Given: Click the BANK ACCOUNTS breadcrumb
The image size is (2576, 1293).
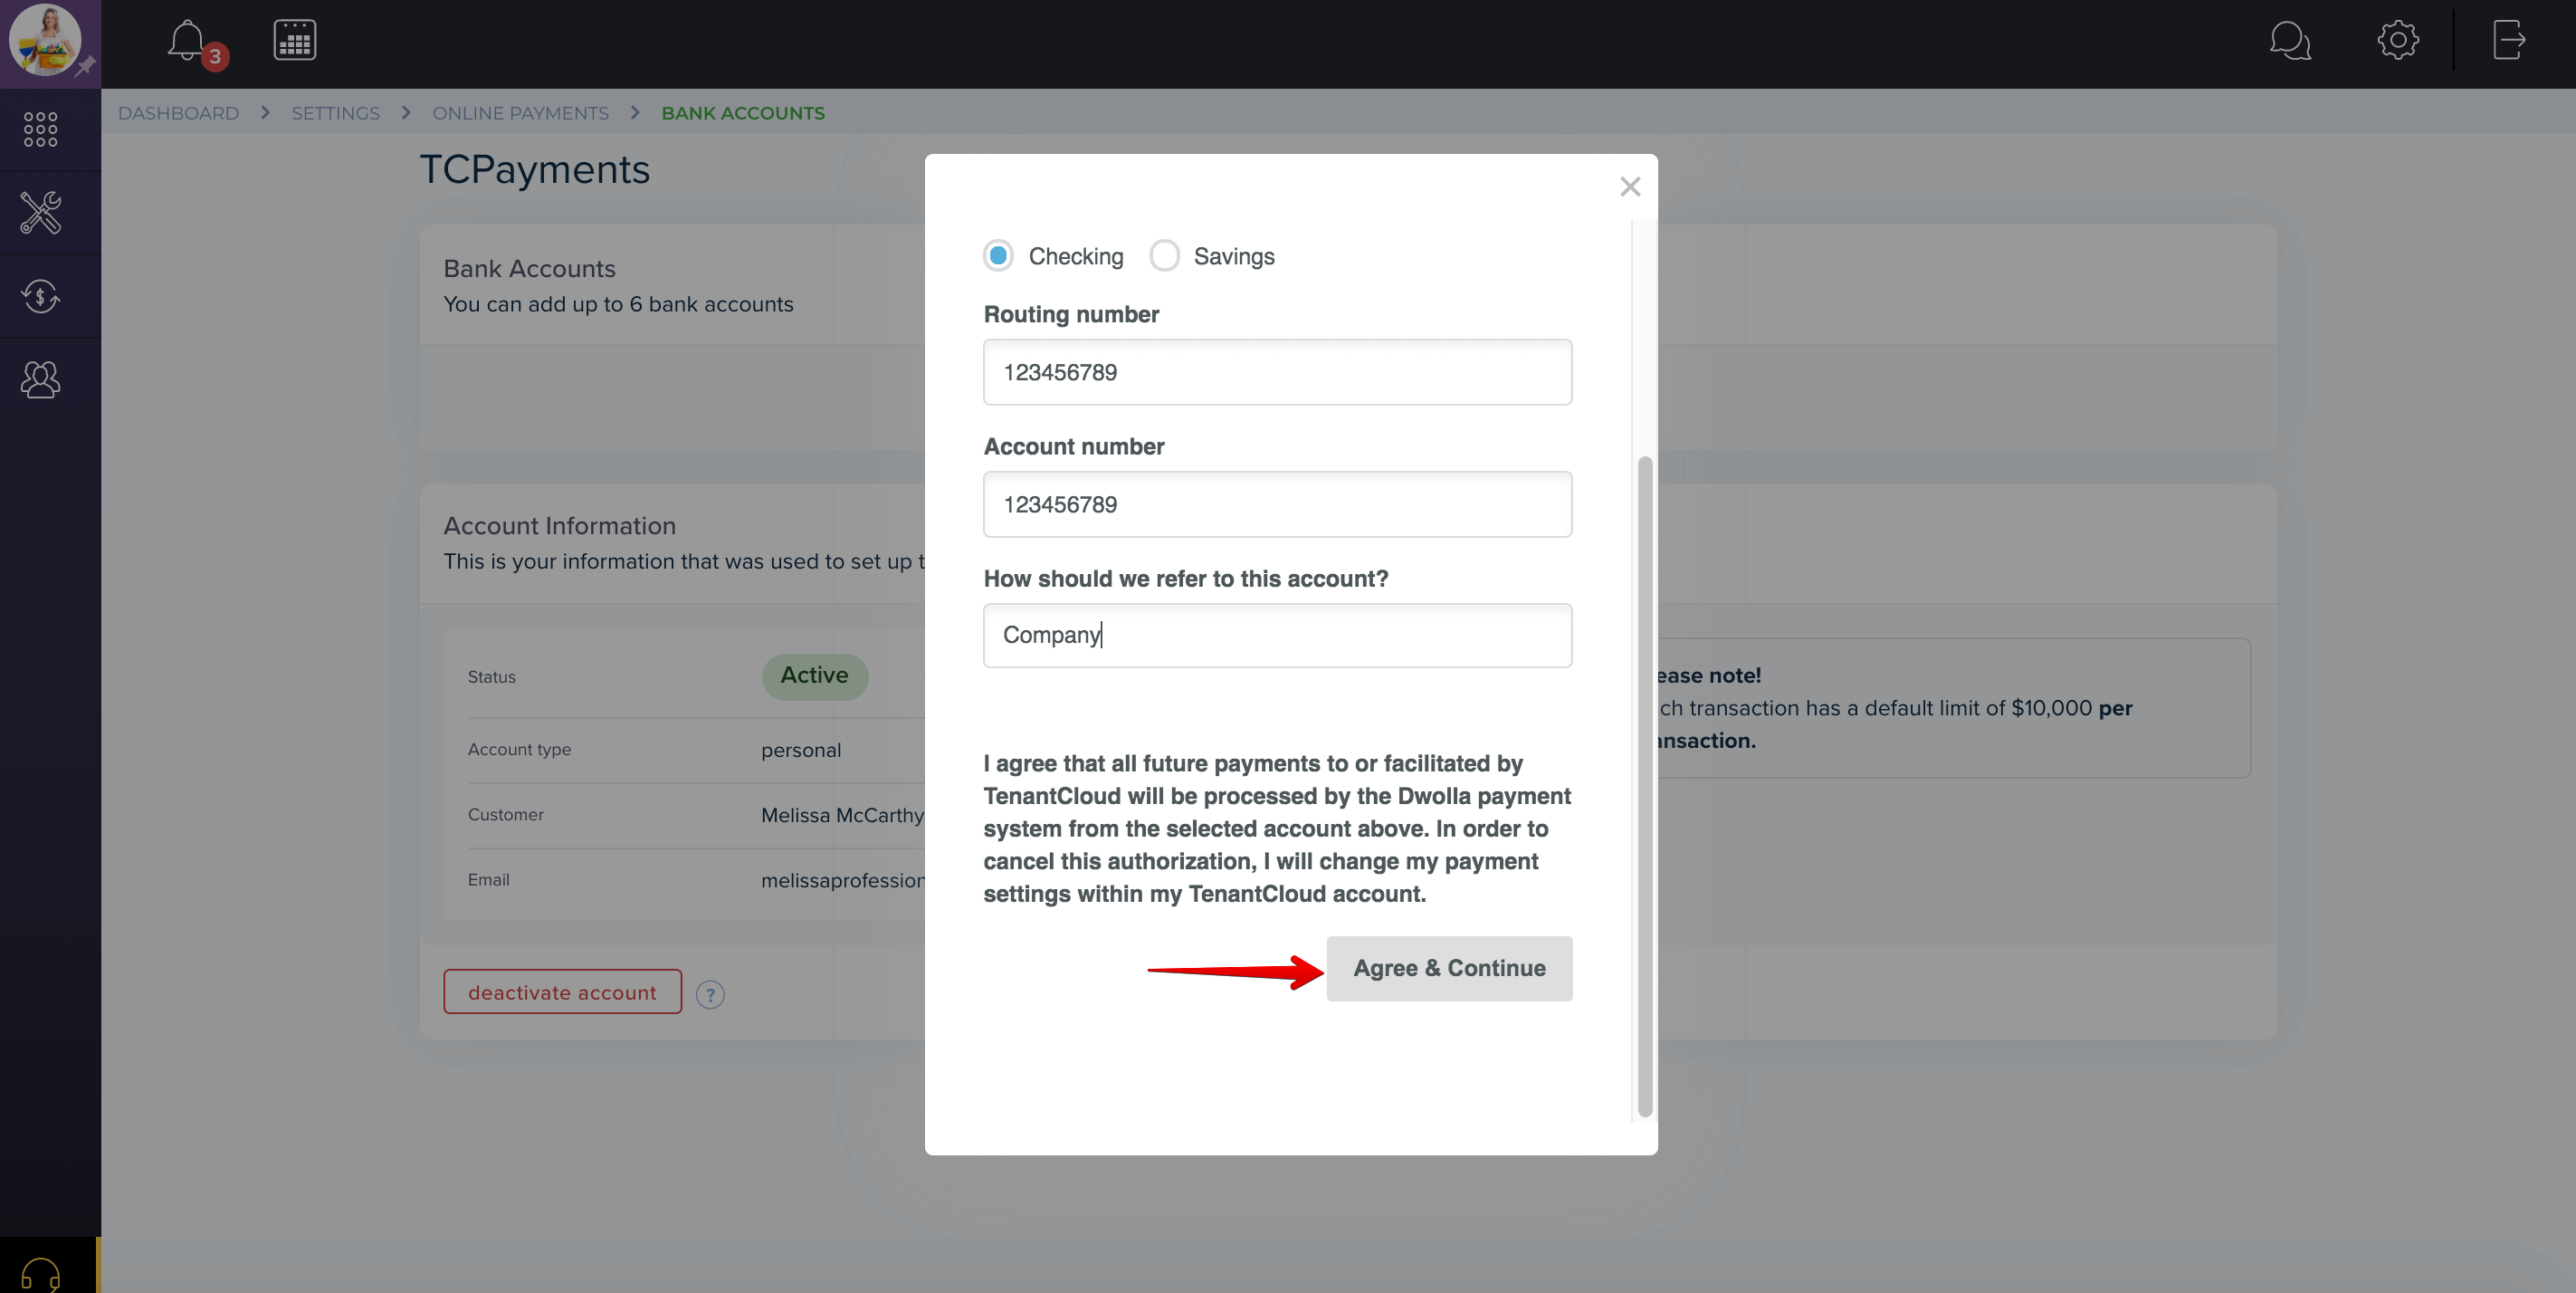Looking at the screenshot, I should click(743, 113).
